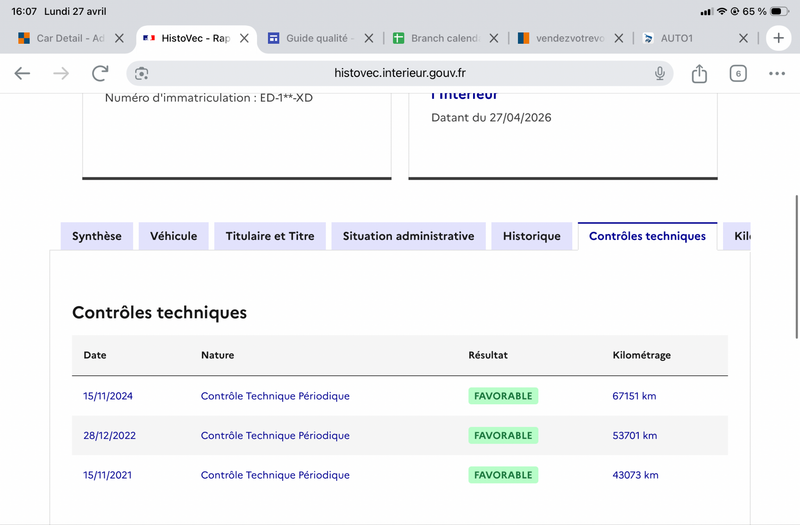Screen dimensions: 800x525
Task: Close the Car Detail browser tab
Action: (x=119, y=38)
